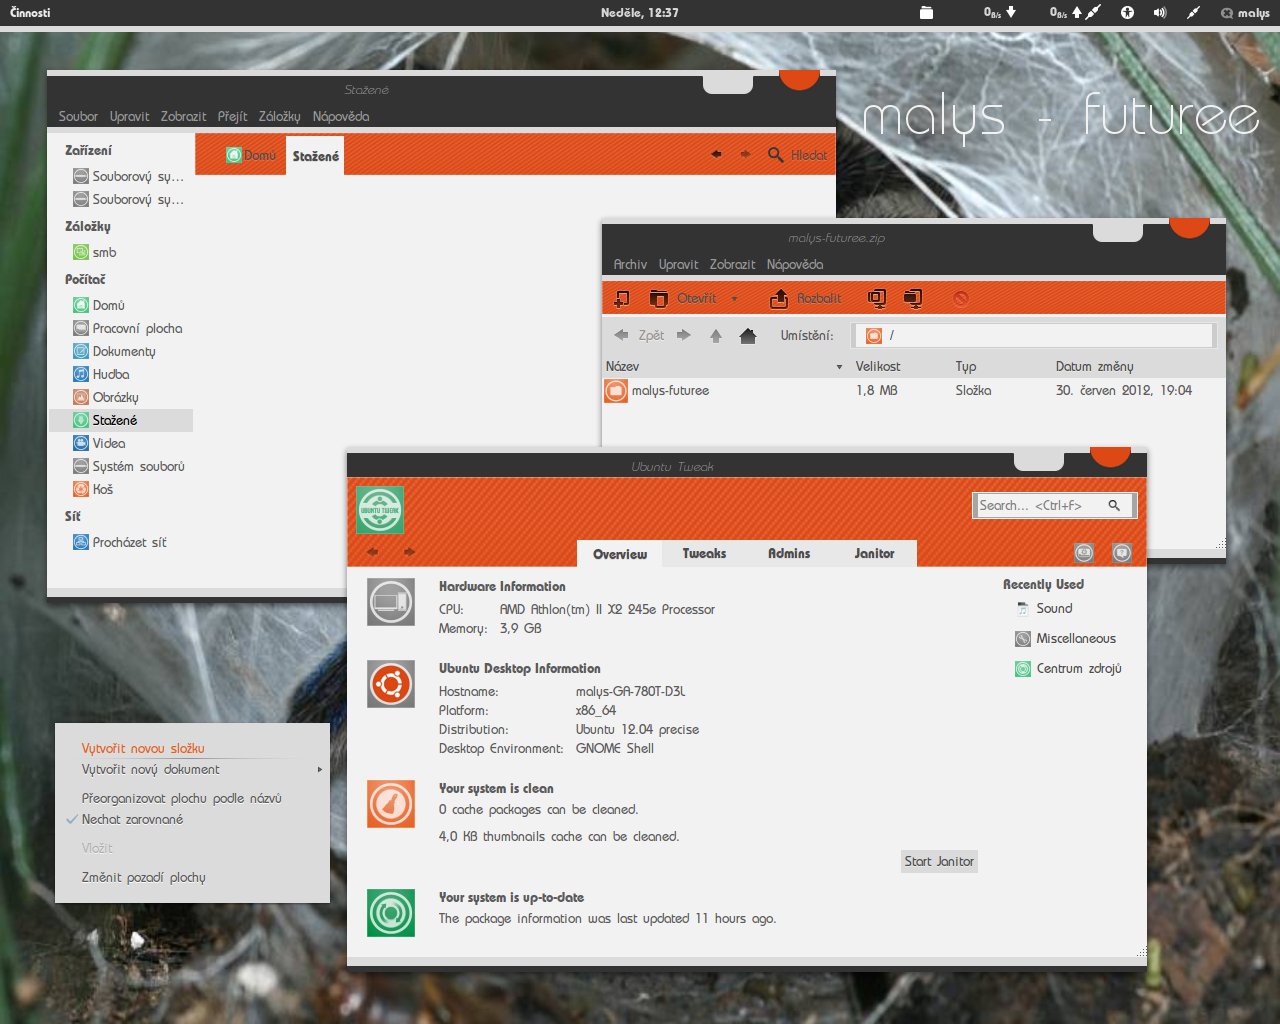Image resolution: width=1280 pixels, height=1024 pixels.
Task: Open Sound from Recently Used
Action: pyautogui.click(x=1044, y=608)
